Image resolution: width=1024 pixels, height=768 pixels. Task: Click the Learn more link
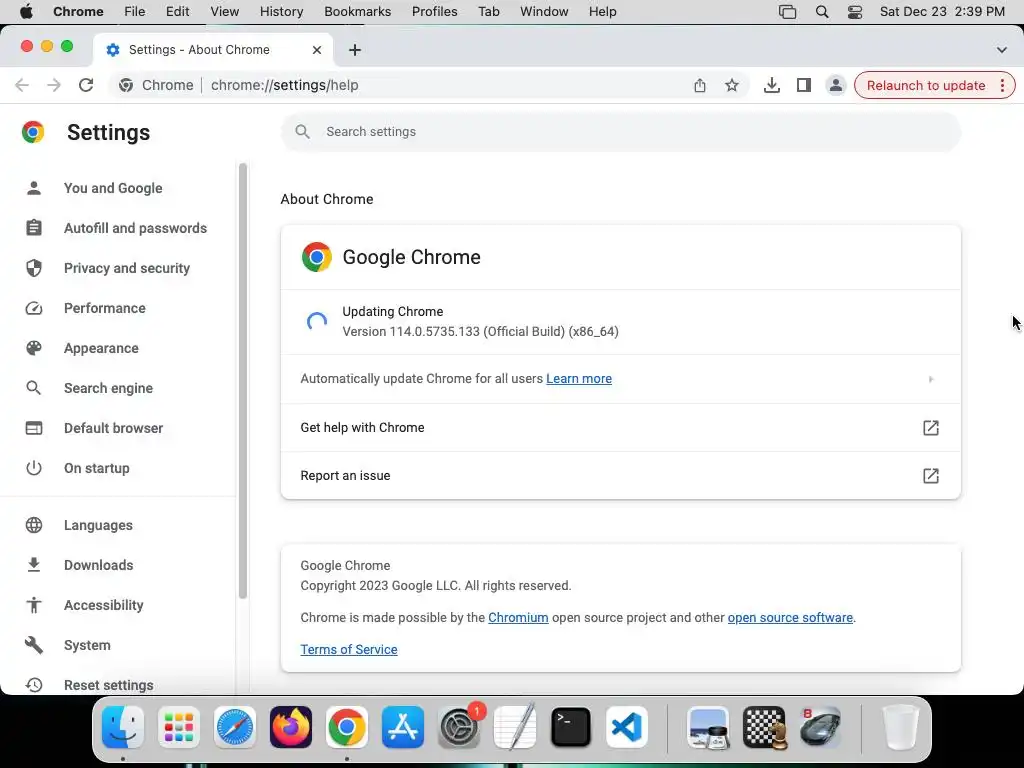(579, 379)
